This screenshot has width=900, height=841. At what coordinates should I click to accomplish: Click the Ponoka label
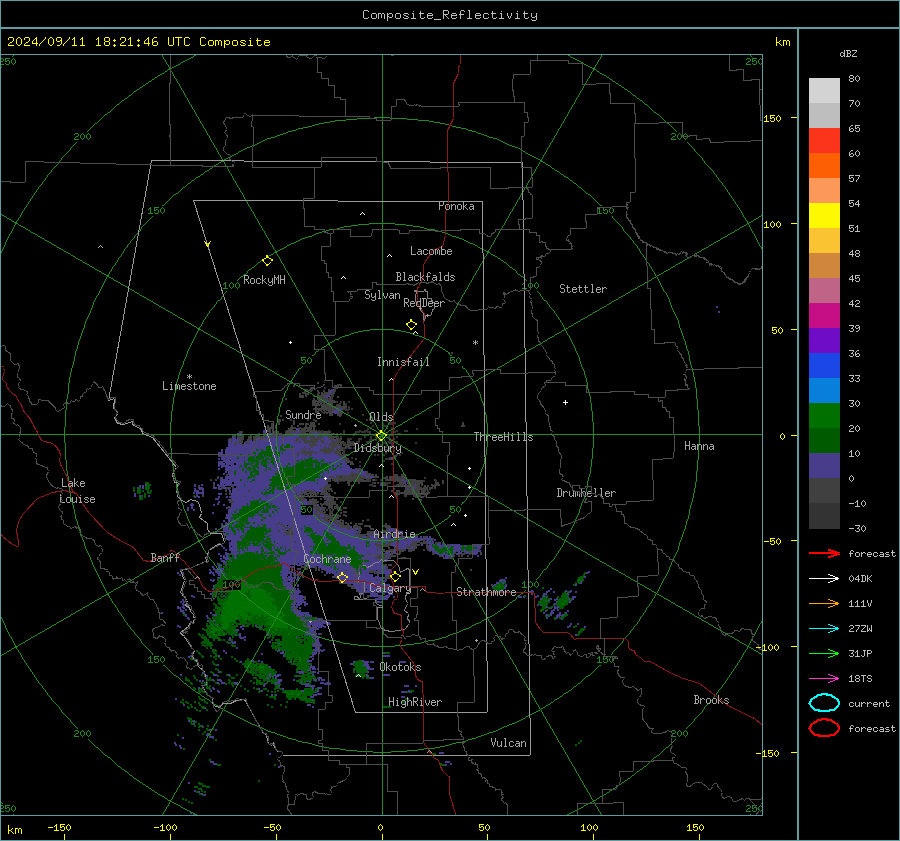tap(456, 206)
